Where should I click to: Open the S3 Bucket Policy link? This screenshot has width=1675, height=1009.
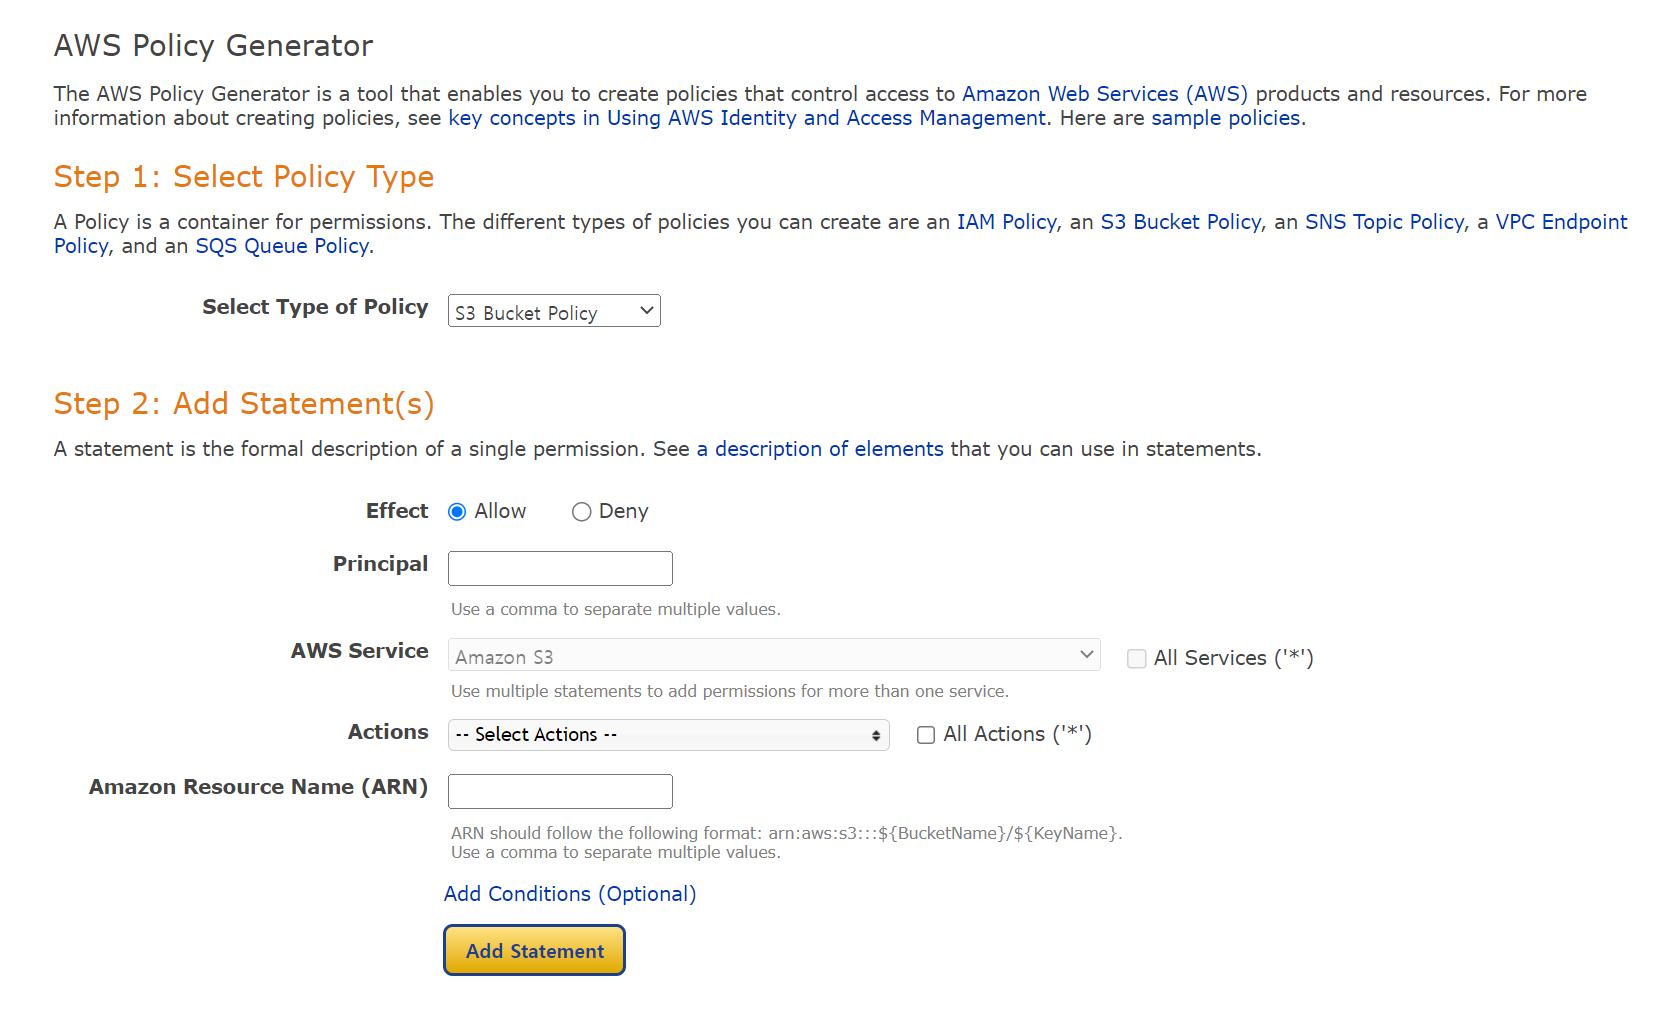click(x=1181, y=222)
